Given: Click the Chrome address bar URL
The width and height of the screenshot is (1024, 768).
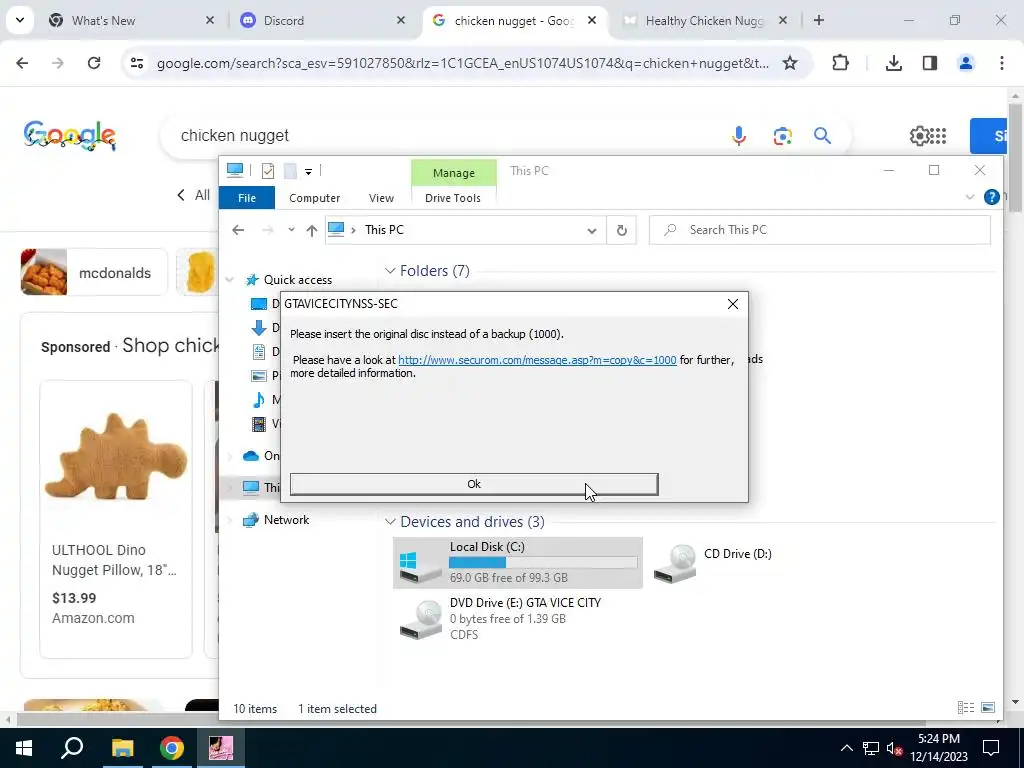Looking at the screenshot, I should [462, 63].
